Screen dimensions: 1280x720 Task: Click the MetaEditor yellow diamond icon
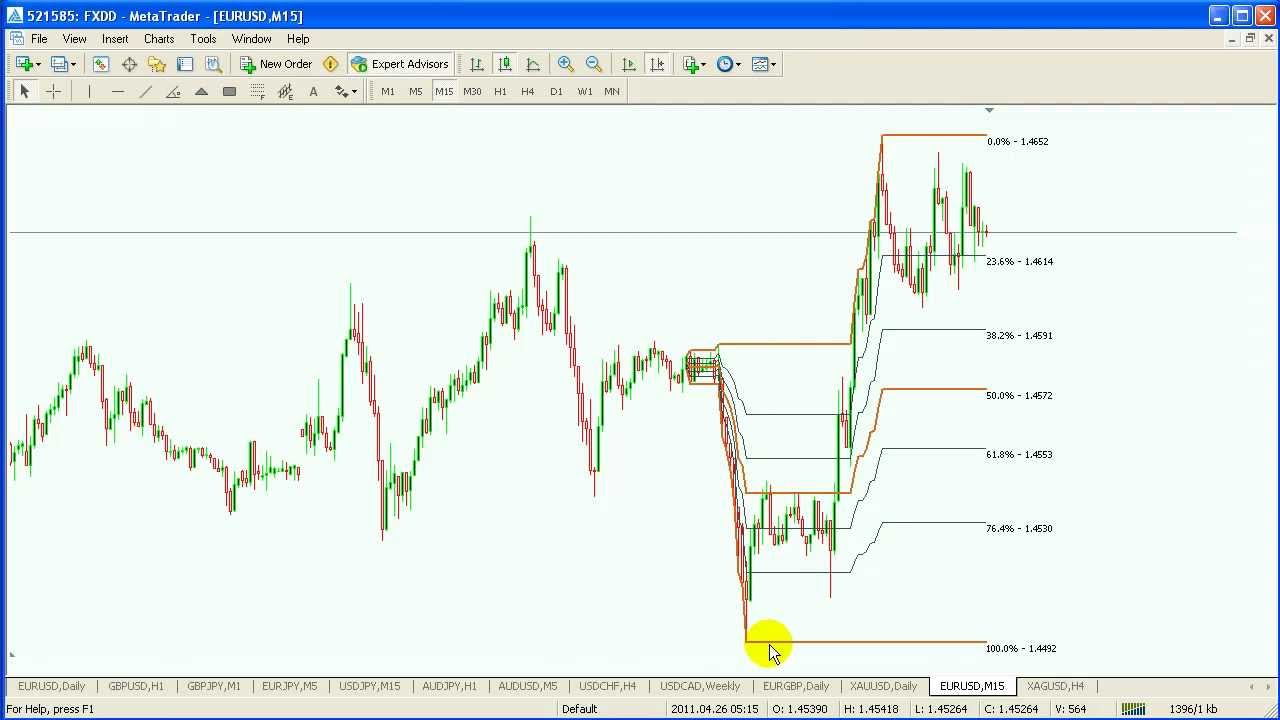click(x=331, y=64)
